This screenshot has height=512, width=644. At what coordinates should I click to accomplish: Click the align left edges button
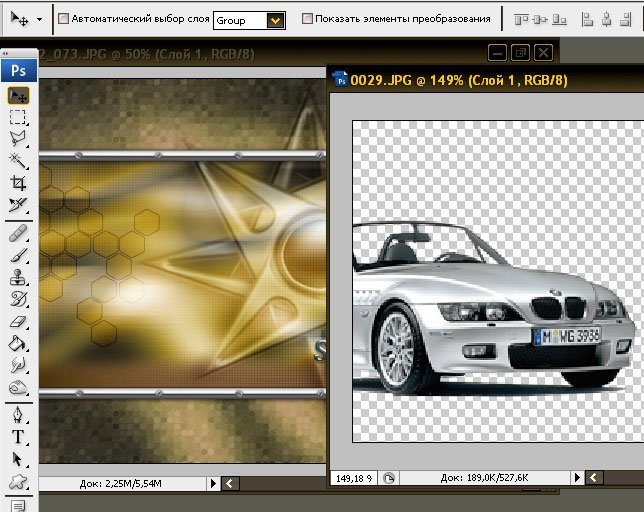pos(588,19)
